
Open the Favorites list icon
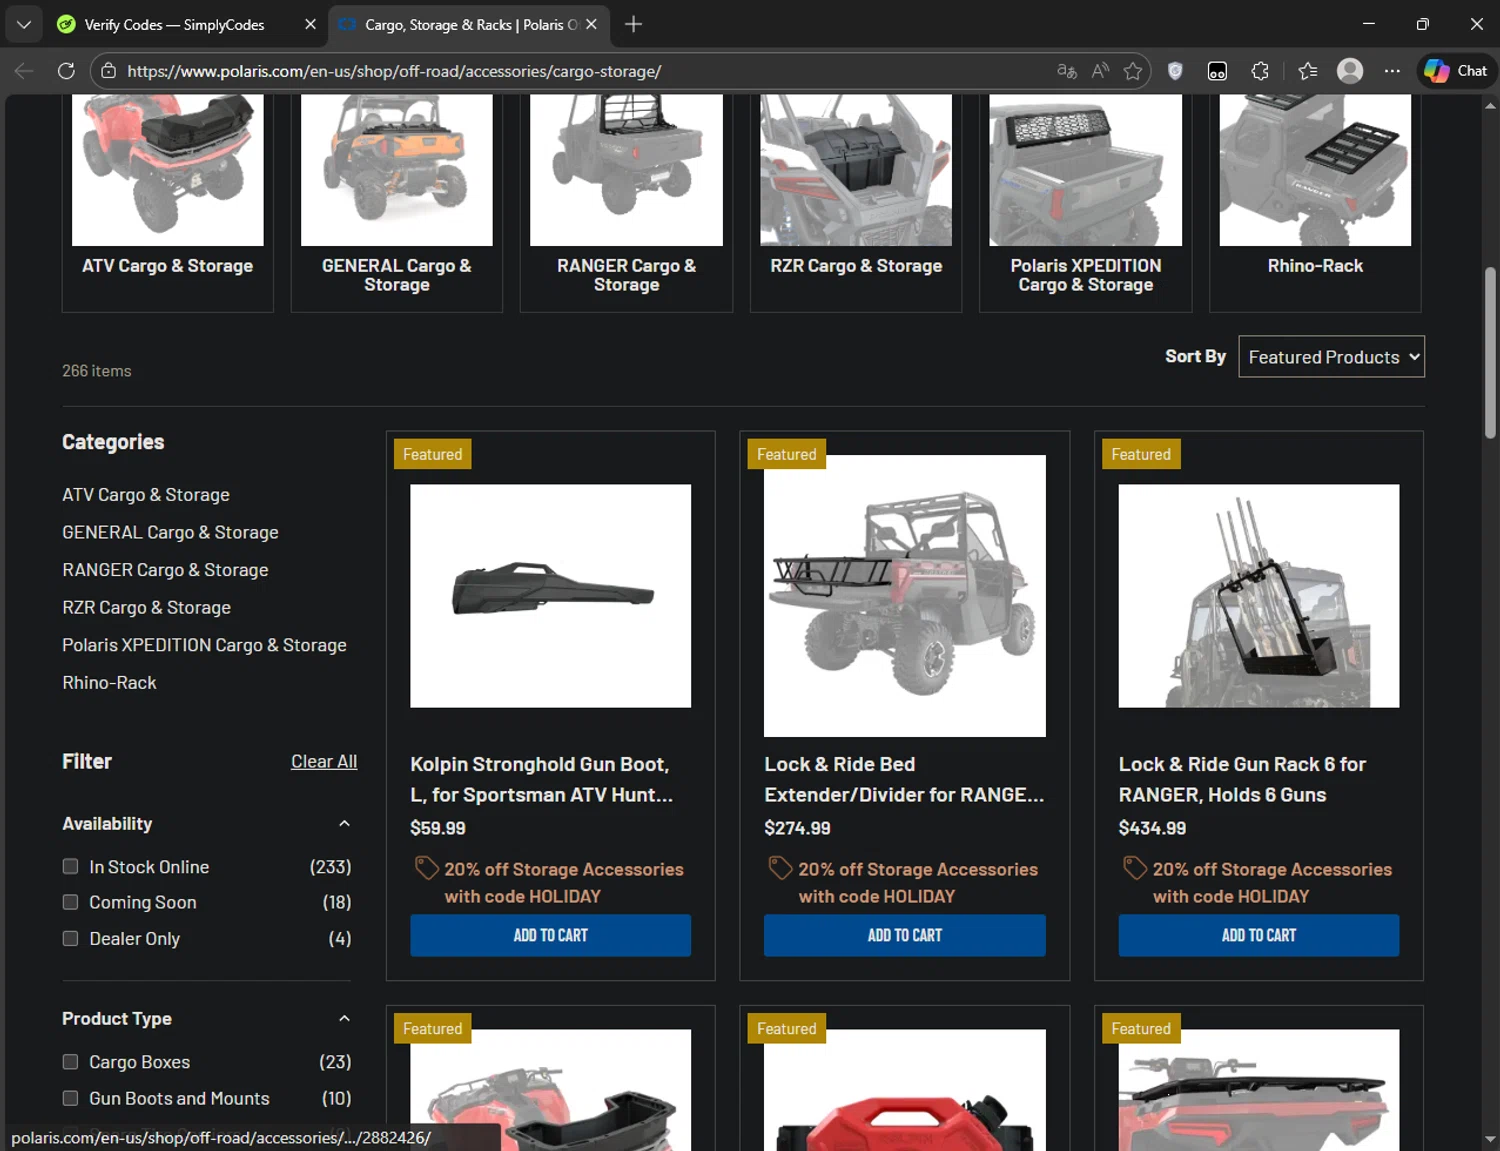point(1307,71)
